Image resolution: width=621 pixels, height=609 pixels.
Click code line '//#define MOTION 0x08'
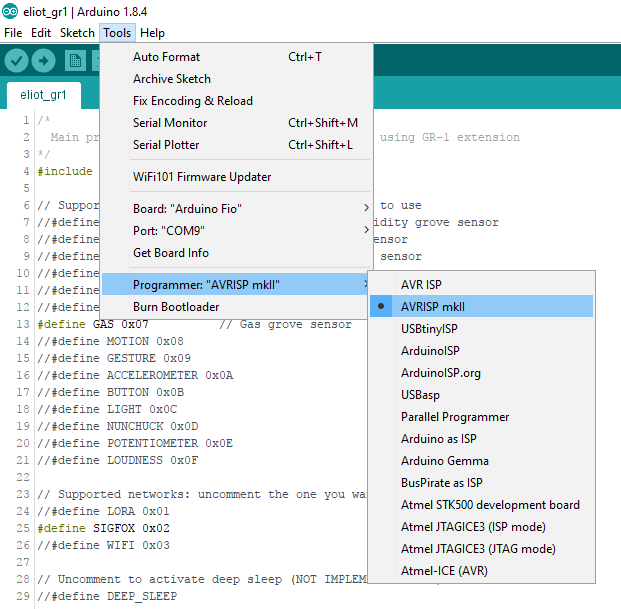point(110,341)
